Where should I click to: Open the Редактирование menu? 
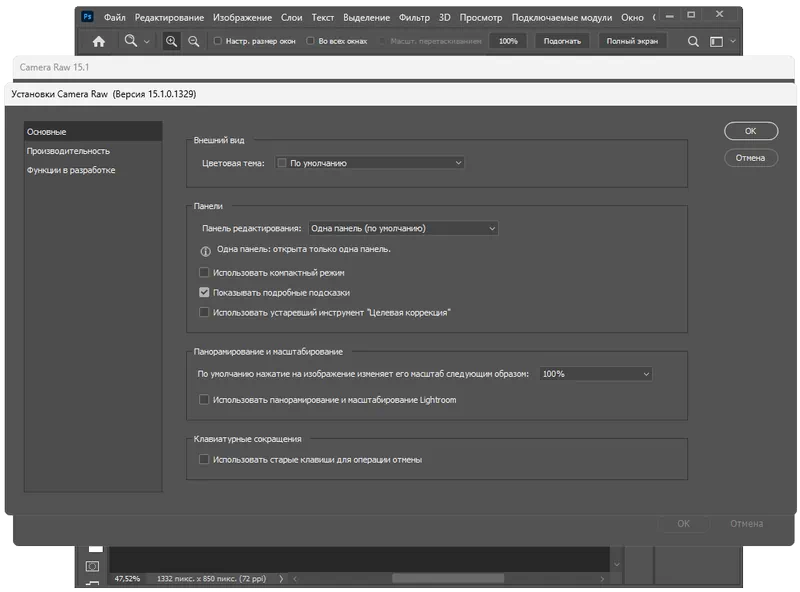(x=169, y=17)
